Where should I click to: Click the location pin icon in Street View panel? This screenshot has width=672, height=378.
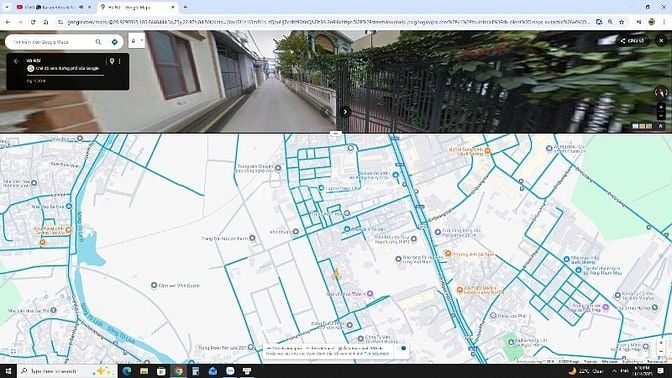point(112,61)
